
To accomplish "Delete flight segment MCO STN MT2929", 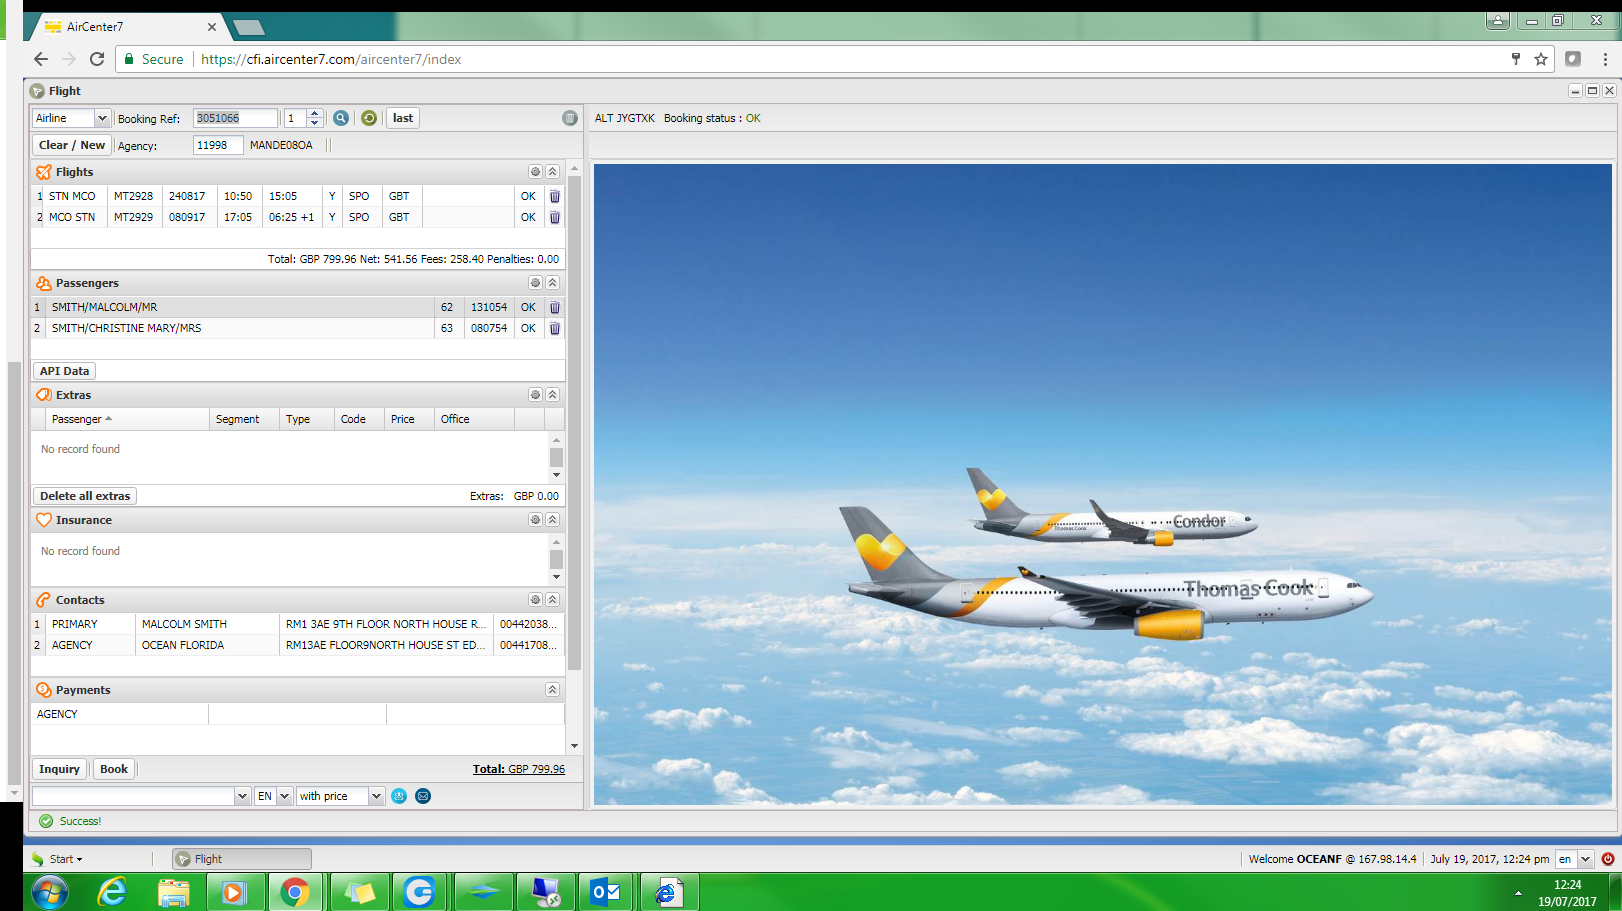I will (555, 217).
